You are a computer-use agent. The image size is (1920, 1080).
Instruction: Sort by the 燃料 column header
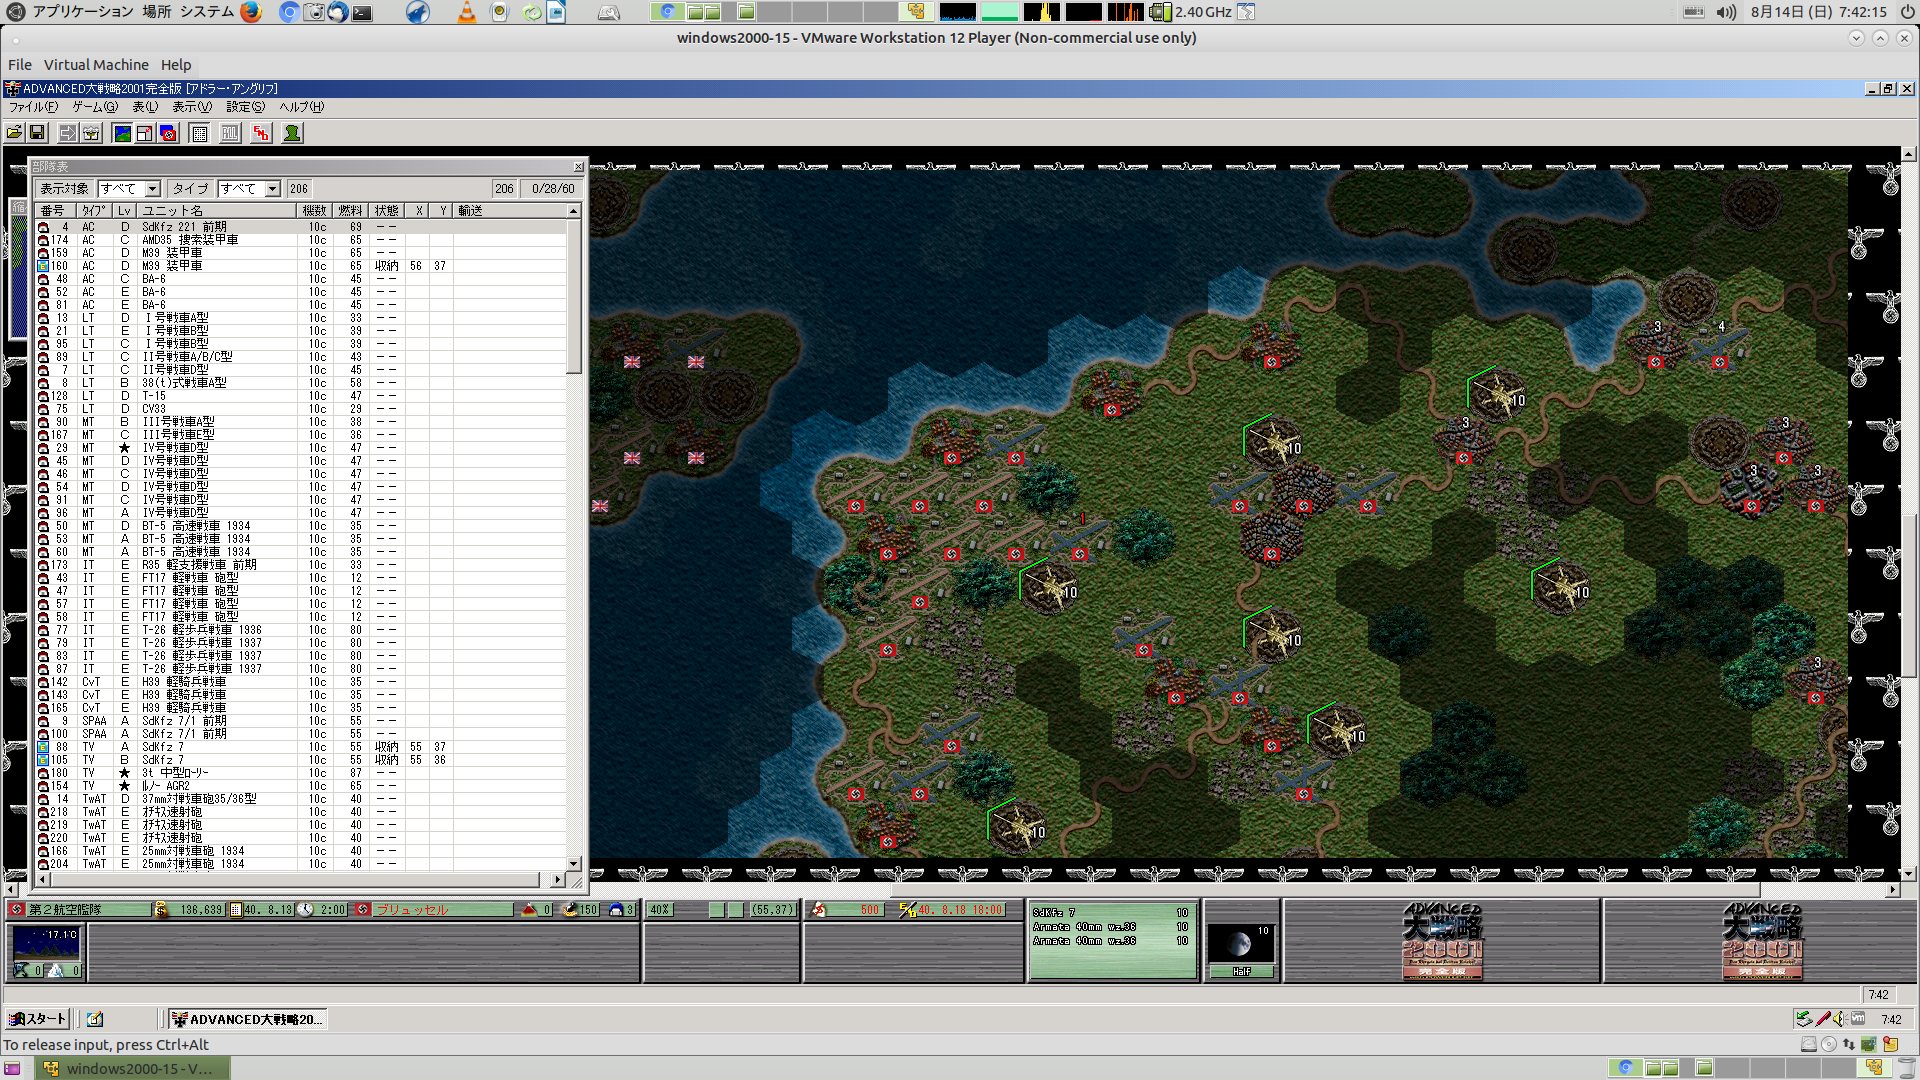350,211
